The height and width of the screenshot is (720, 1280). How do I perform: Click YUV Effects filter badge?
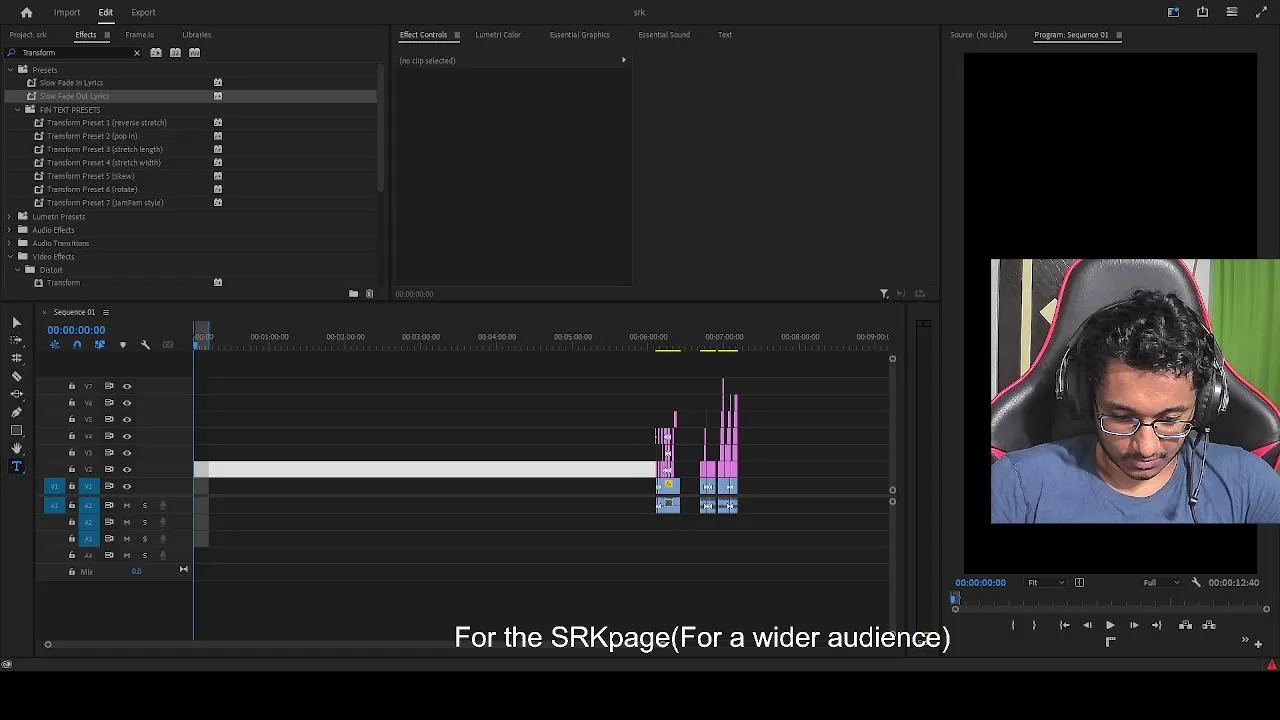194,52
